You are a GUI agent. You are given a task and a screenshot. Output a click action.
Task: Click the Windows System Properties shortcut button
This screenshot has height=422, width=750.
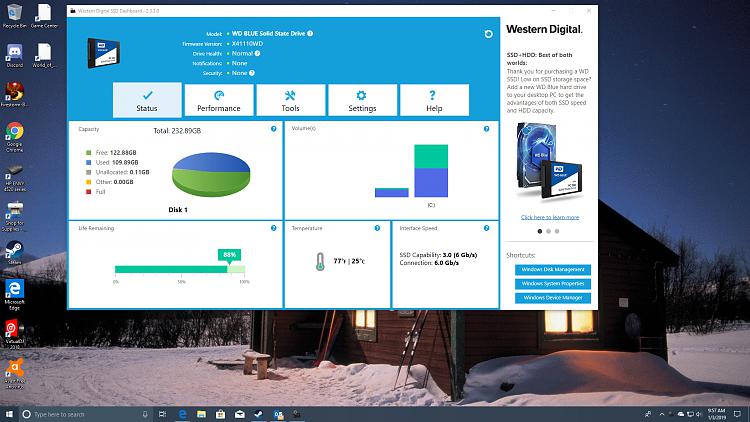552,284
